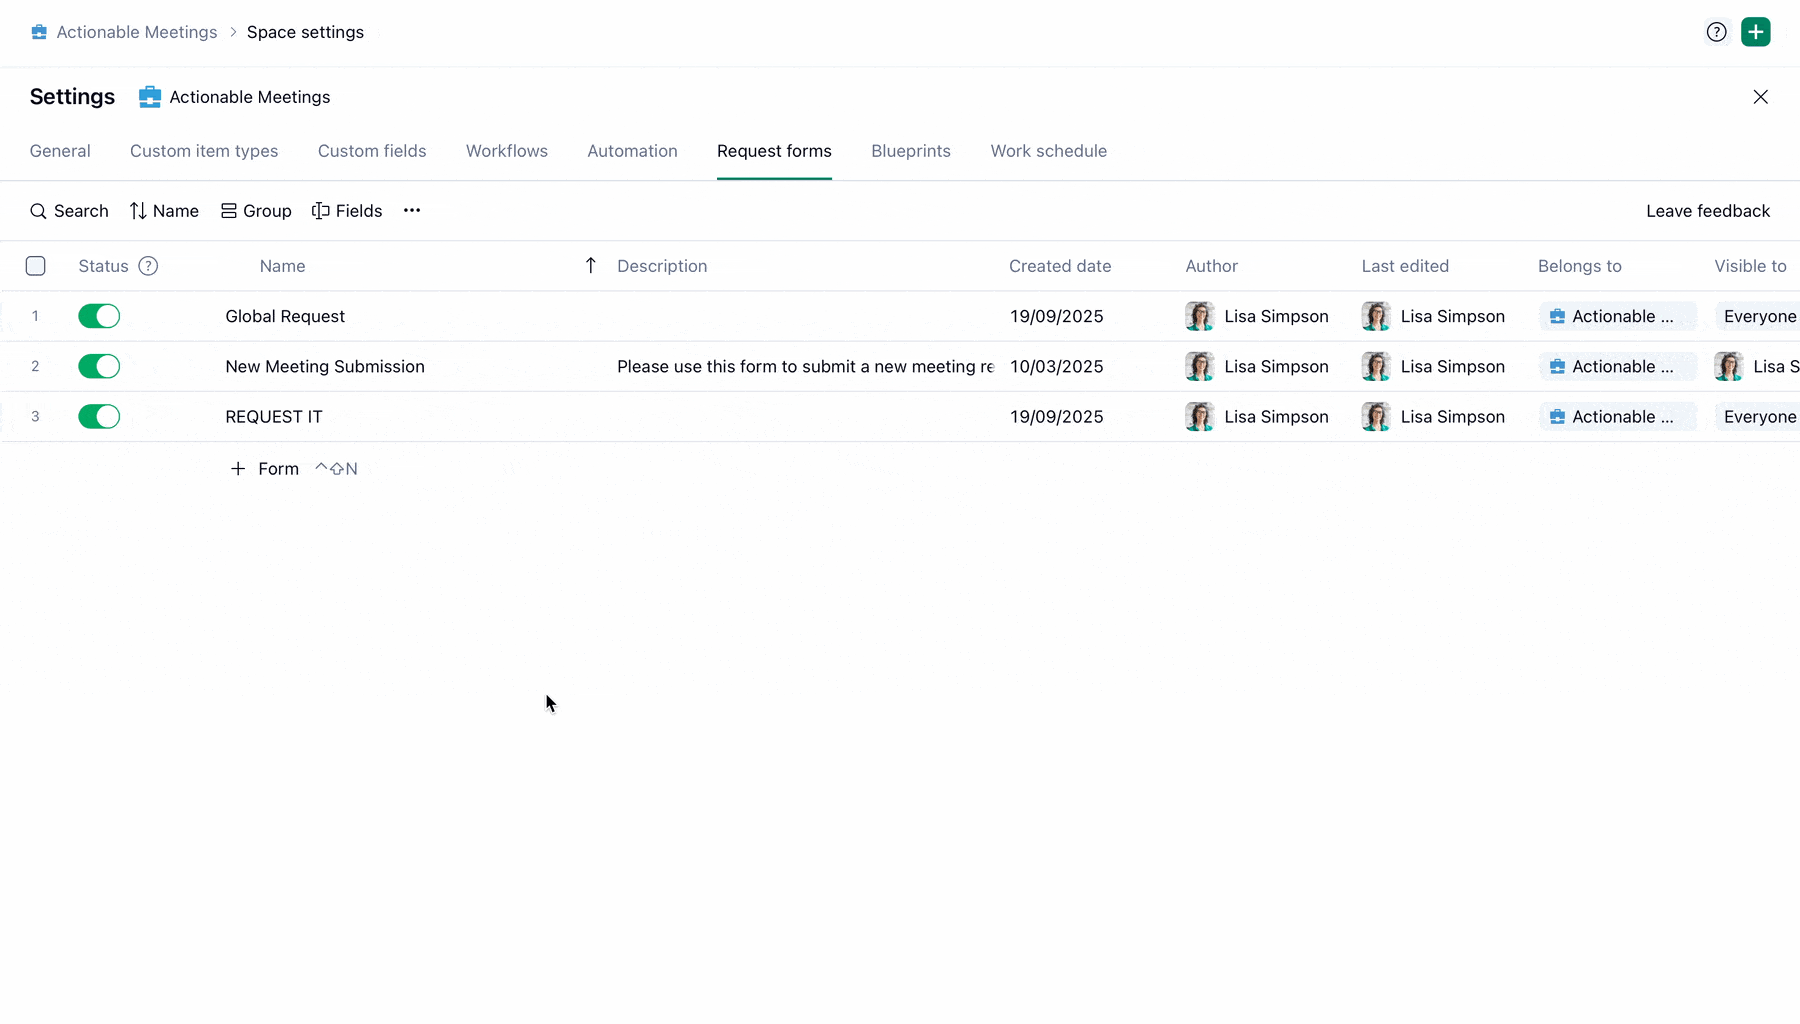Click the green plus create button
1800x1024 pixels.
coord(1755,32)
